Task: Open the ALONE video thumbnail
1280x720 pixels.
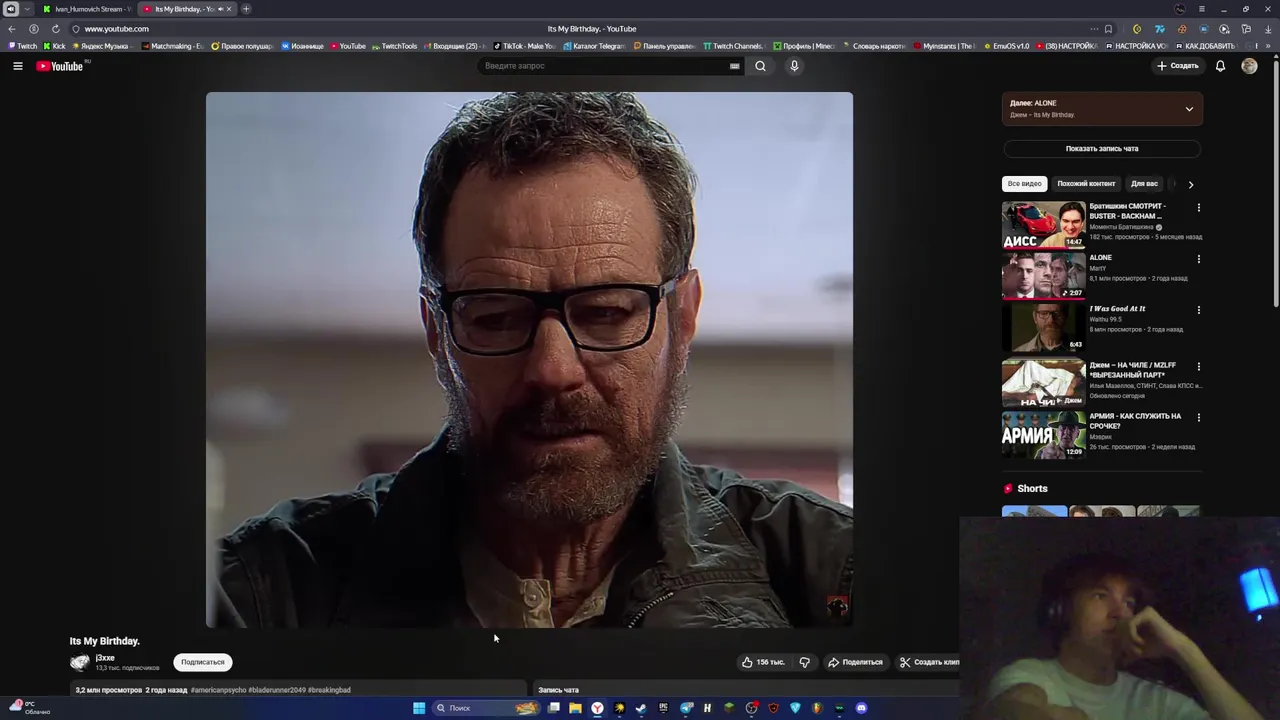Action: [x=1043, y=275]
